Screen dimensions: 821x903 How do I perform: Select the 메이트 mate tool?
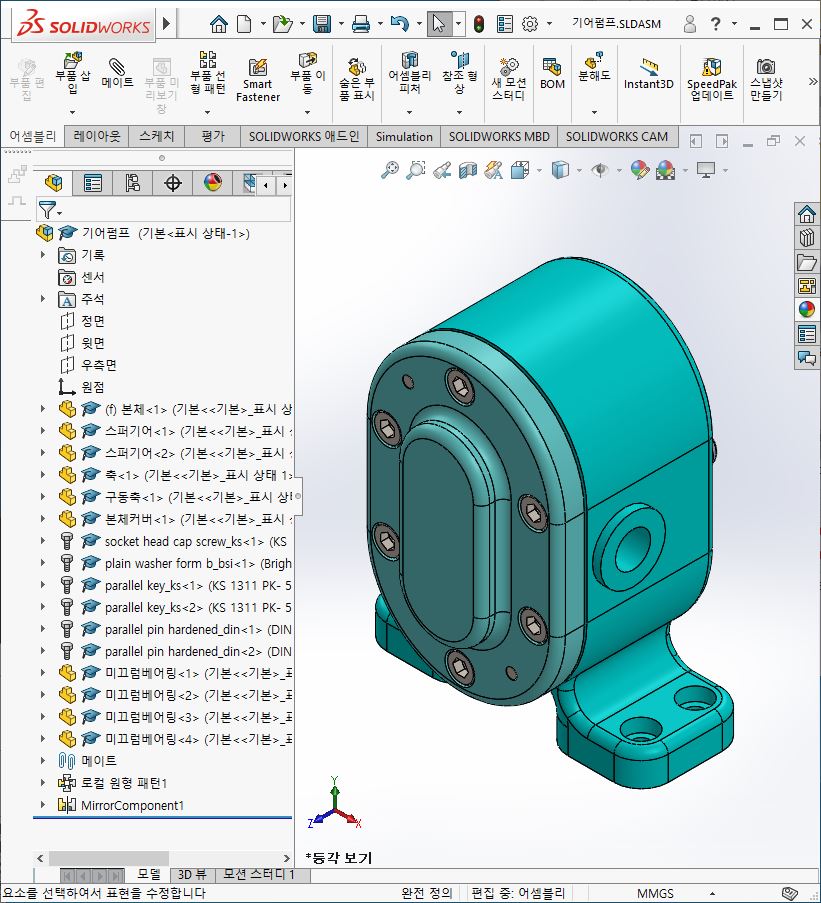tap(117, 73)
